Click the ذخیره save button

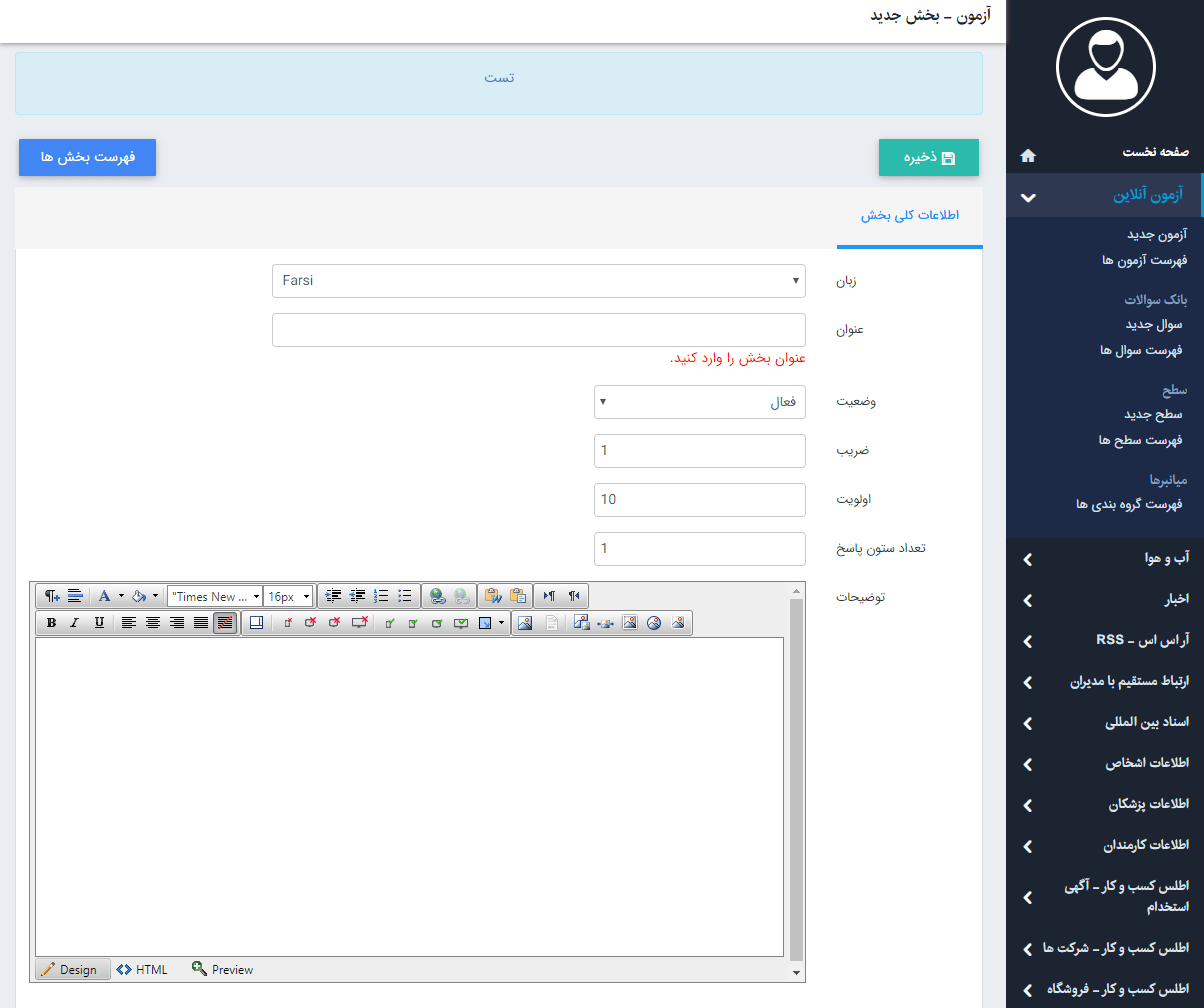coord(928,158)
